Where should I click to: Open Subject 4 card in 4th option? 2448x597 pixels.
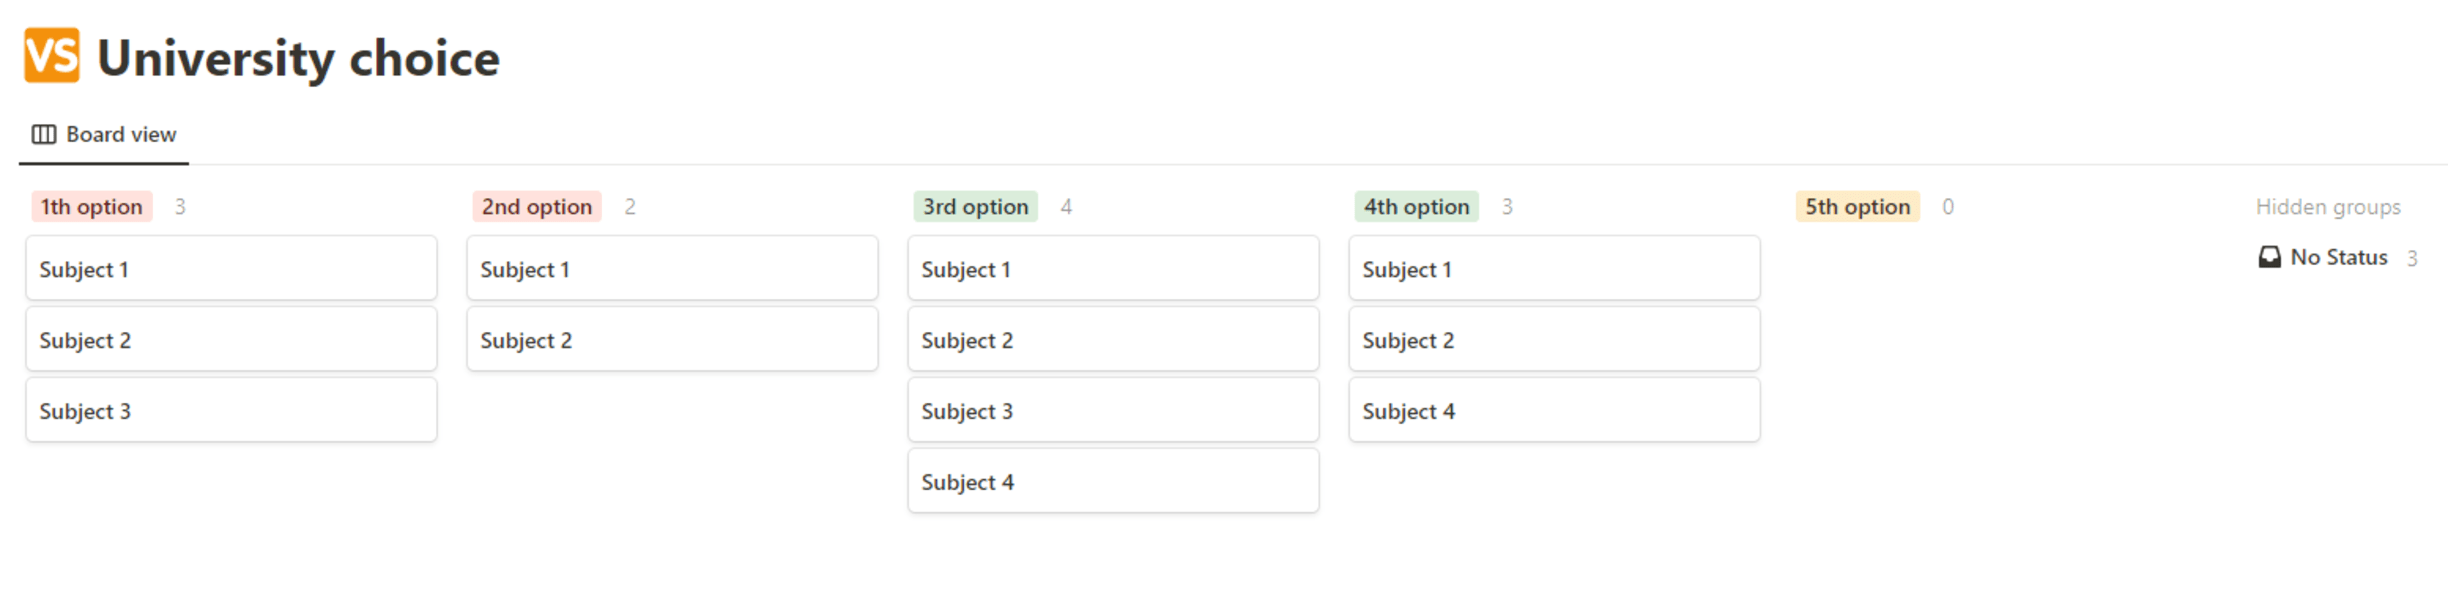click(1554, 410)
